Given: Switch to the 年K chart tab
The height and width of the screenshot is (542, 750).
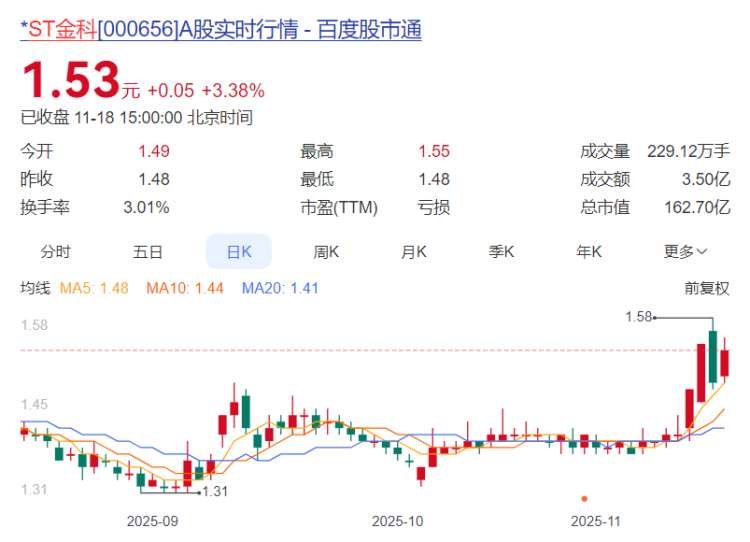Looking at the screenshot, I should pos(589,252).
